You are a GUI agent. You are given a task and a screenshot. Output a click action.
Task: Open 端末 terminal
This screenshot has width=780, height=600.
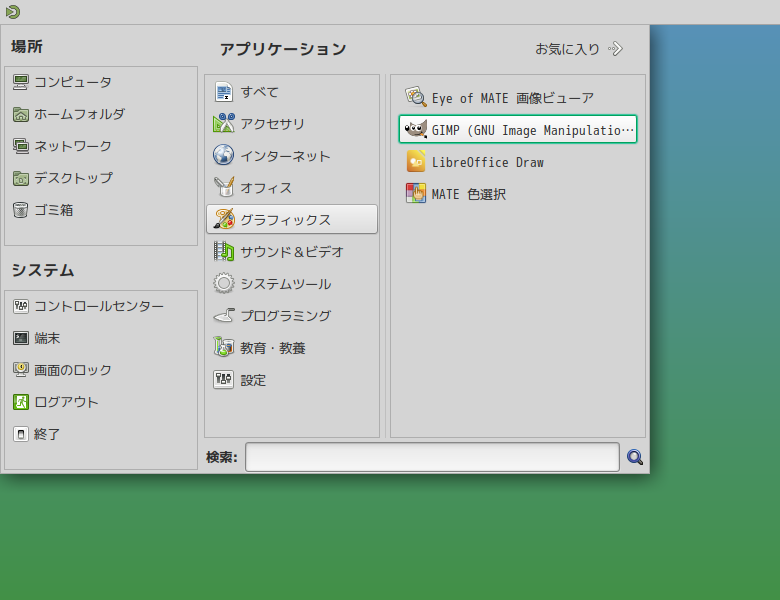[x=36, y=338]
